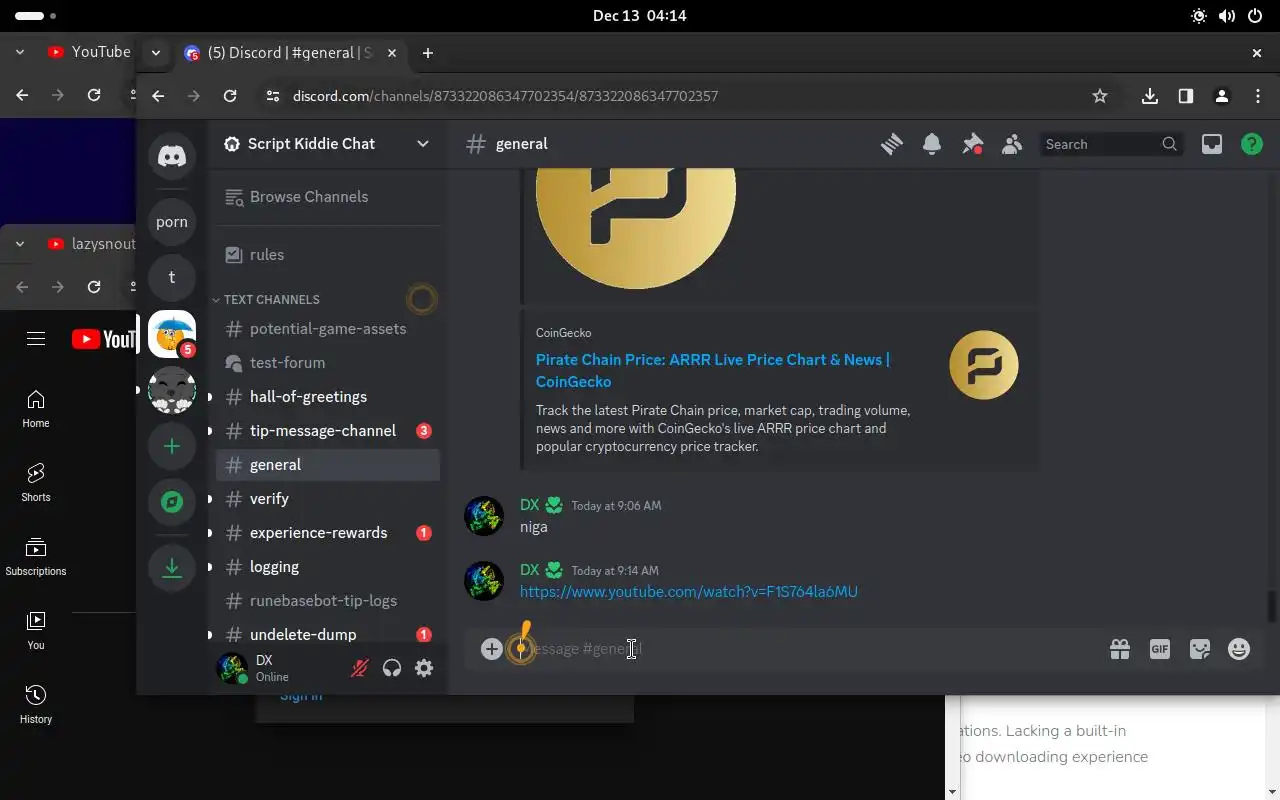Select the Discord #general browser tab
This screenshot has height=800, width=1280.
tap(290, 53)
